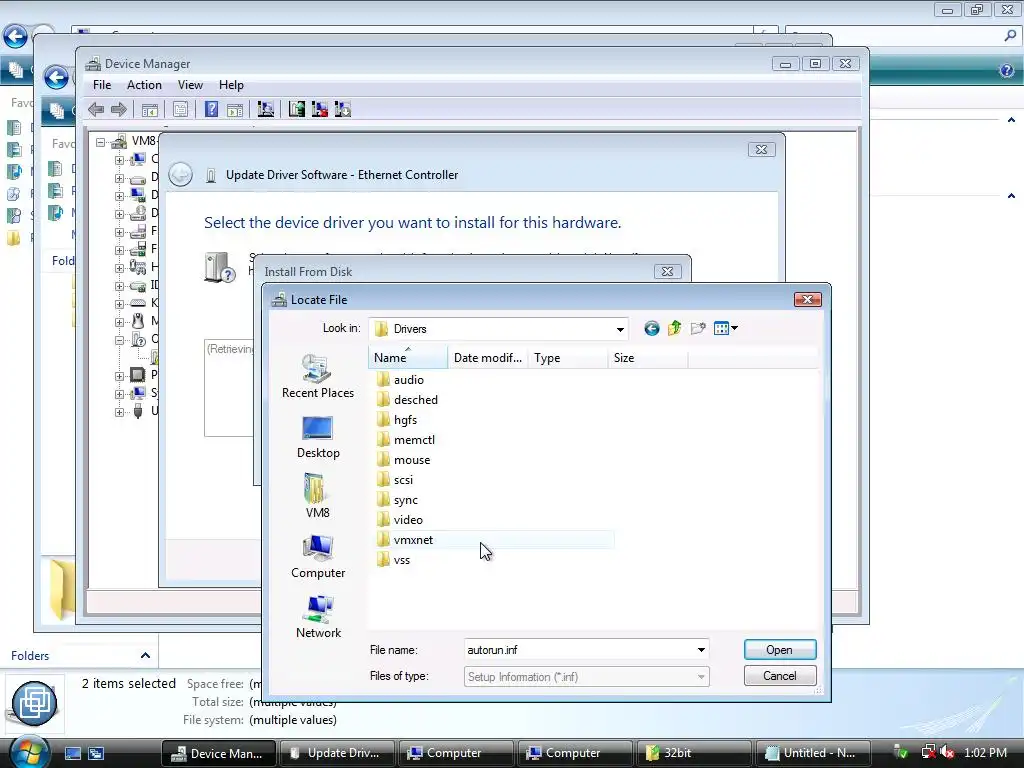Select the memctl folder
1024x768 pixels.
click(406, 440)
